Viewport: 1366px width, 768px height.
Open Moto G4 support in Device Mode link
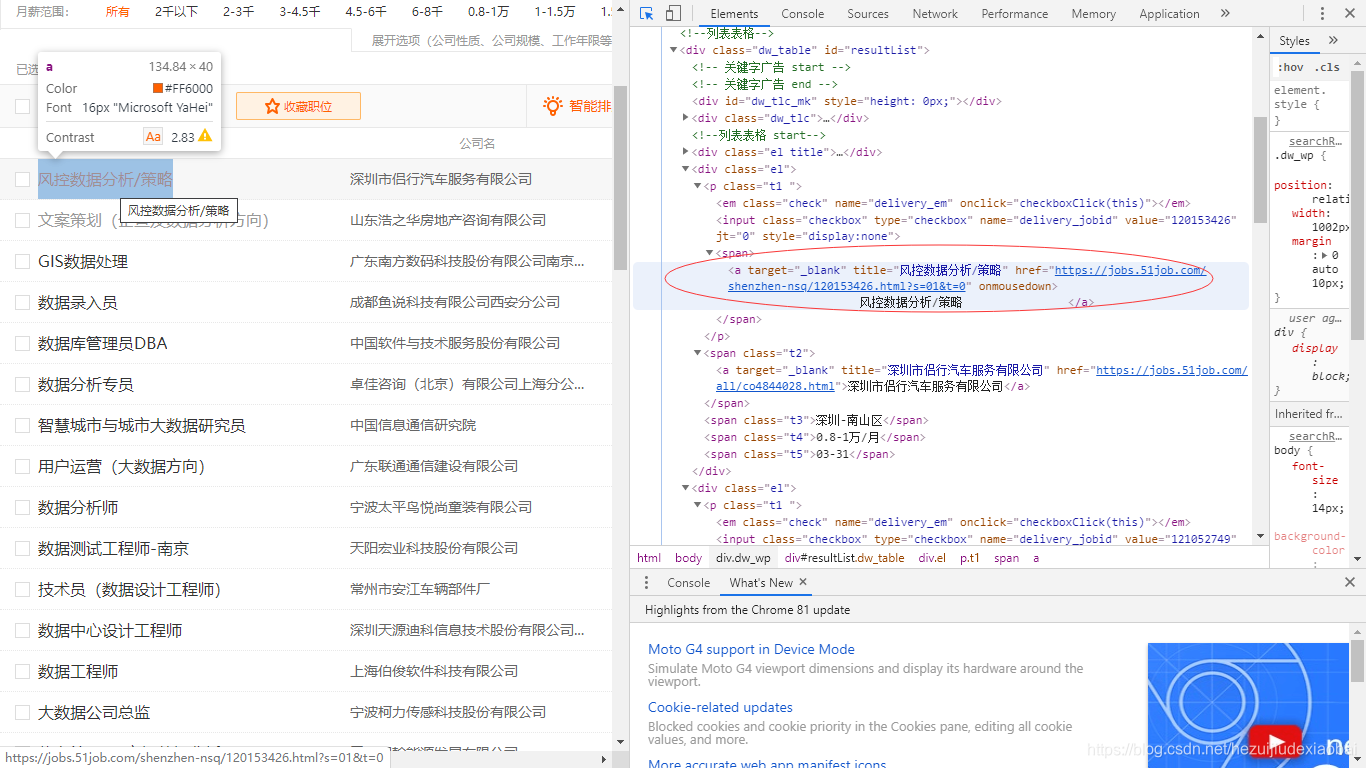(x=751, y=649)
